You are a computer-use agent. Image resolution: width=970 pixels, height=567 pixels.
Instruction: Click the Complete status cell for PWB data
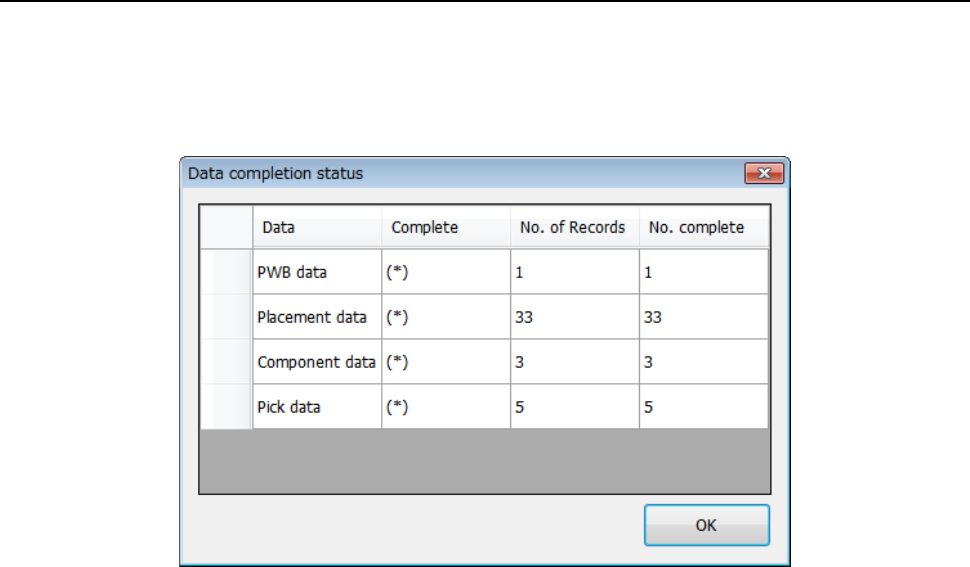[x=445, y=272]
